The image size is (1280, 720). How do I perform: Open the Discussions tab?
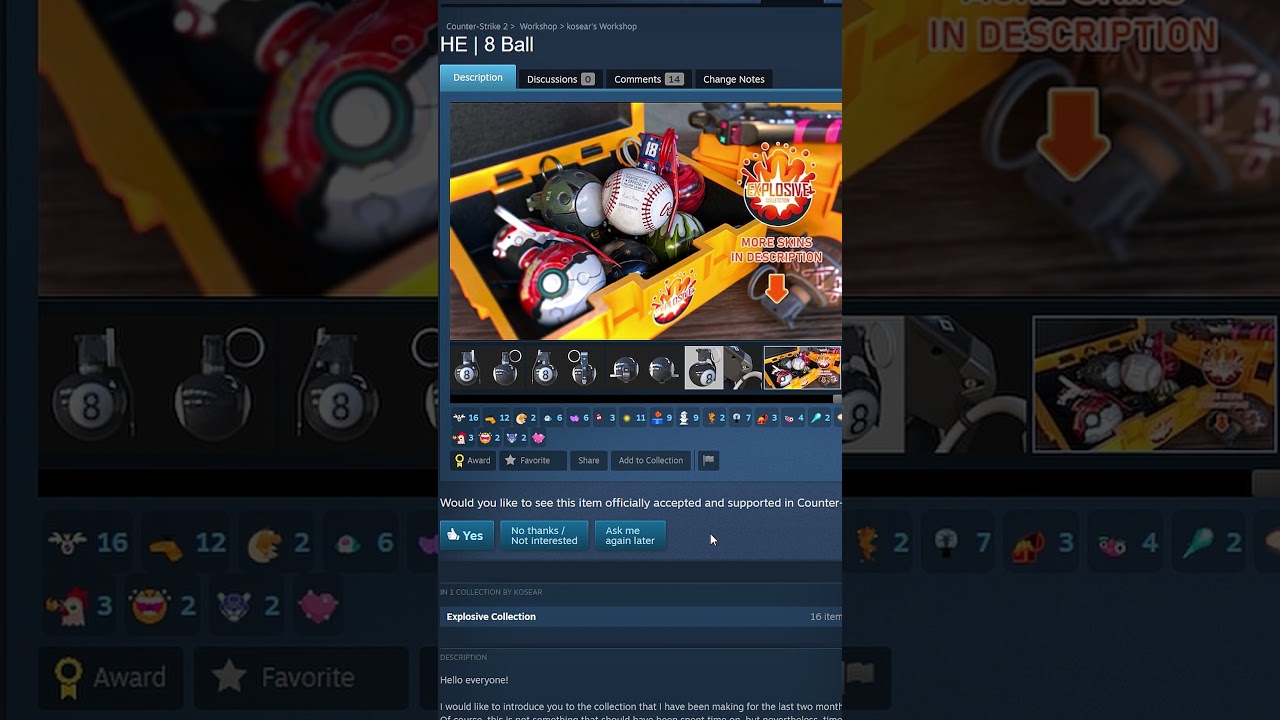560,79
